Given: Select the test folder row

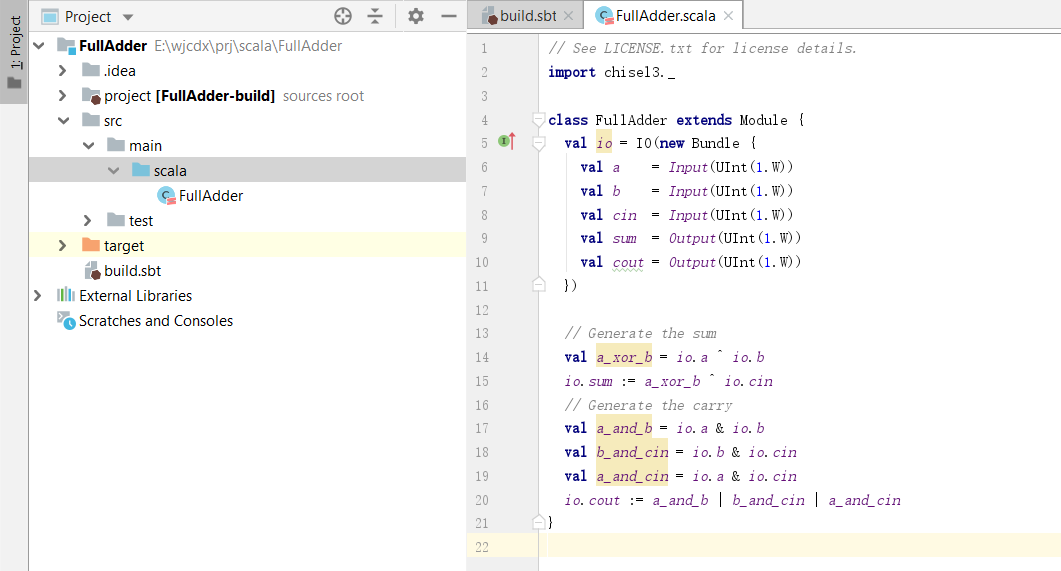Looking at the screenshot, I should (248, 221).
